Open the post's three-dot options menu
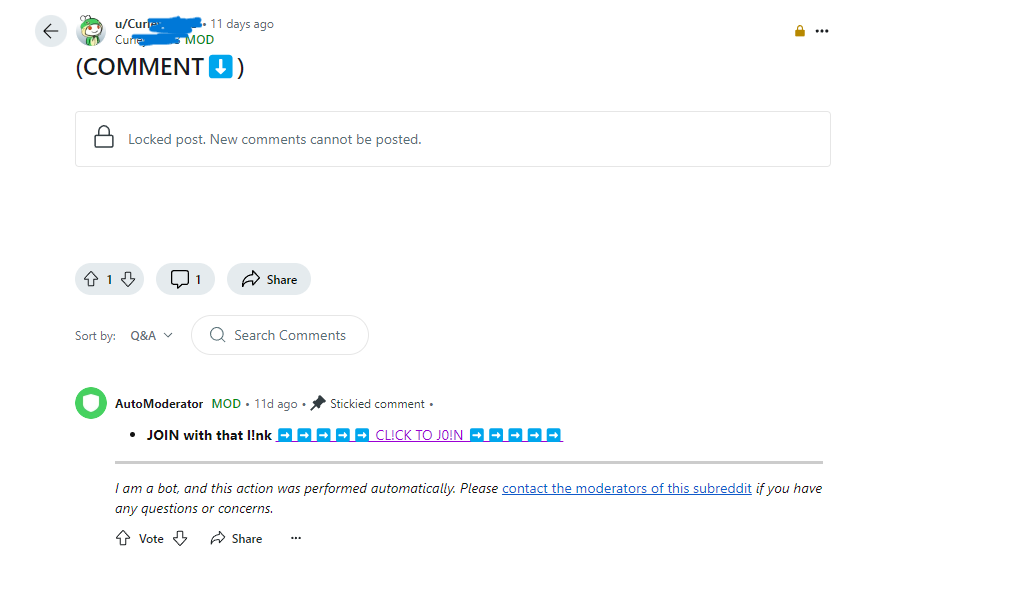Viewport: 1028px width, 610px height. pyautogui.click(x=821, y=31)
